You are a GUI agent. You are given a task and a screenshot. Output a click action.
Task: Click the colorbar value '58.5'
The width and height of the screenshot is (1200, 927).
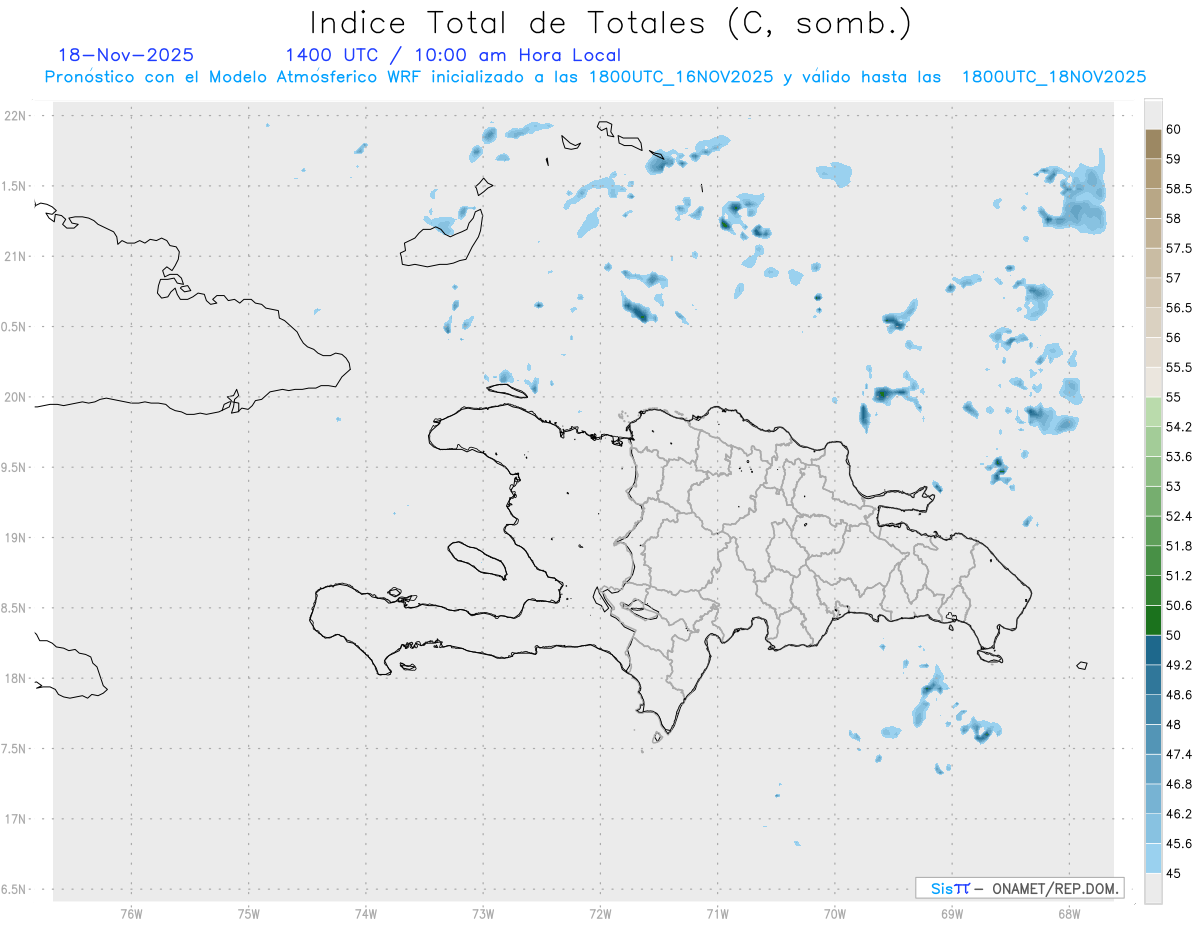pyautogui.click(x=1179, y=189)
